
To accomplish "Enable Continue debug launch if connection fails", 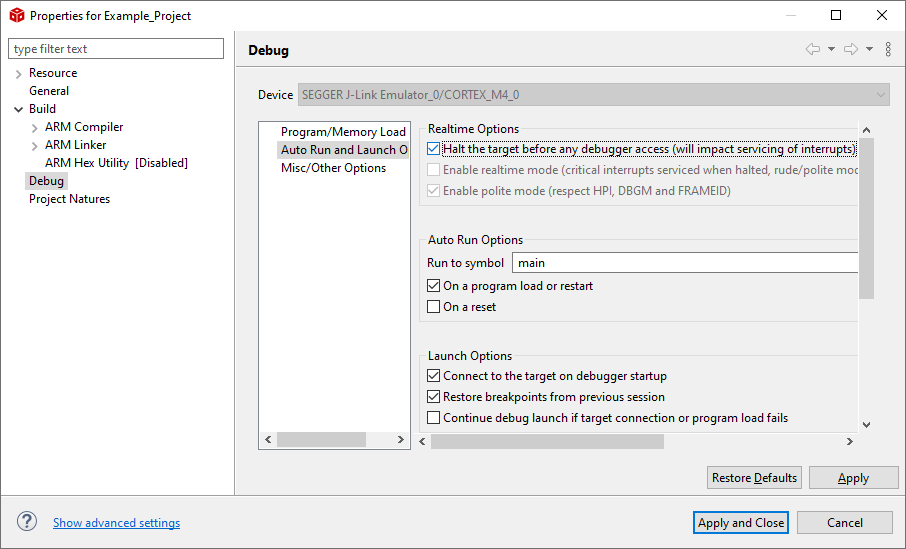I will point(433,418).
